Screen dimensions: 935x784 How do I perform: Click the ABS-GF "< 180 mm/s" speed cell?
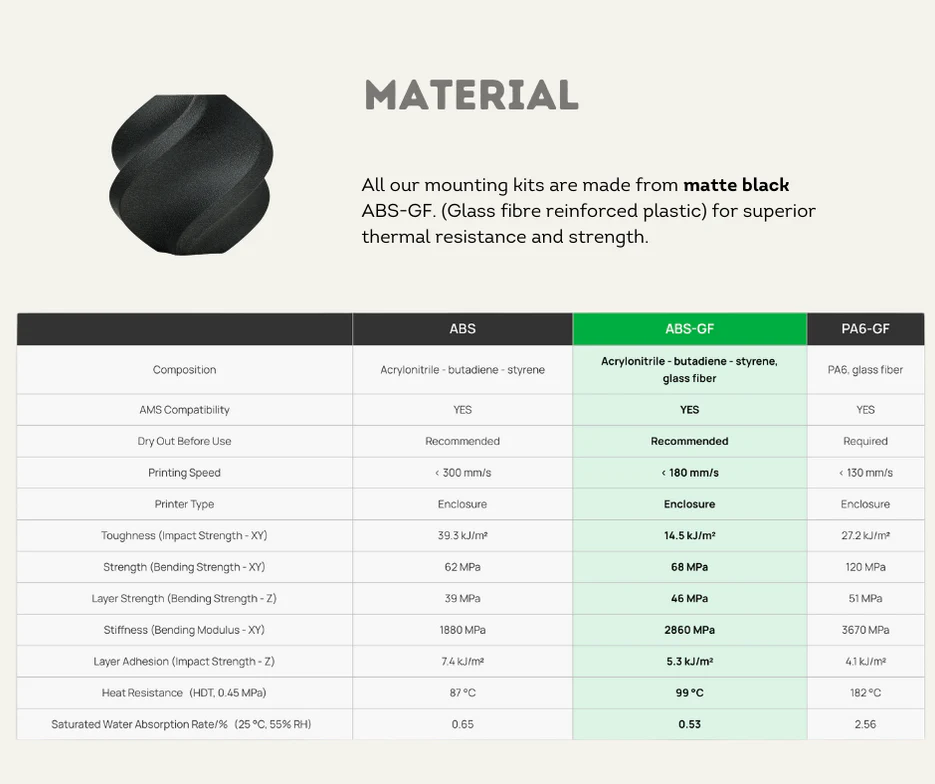(689, 473)
